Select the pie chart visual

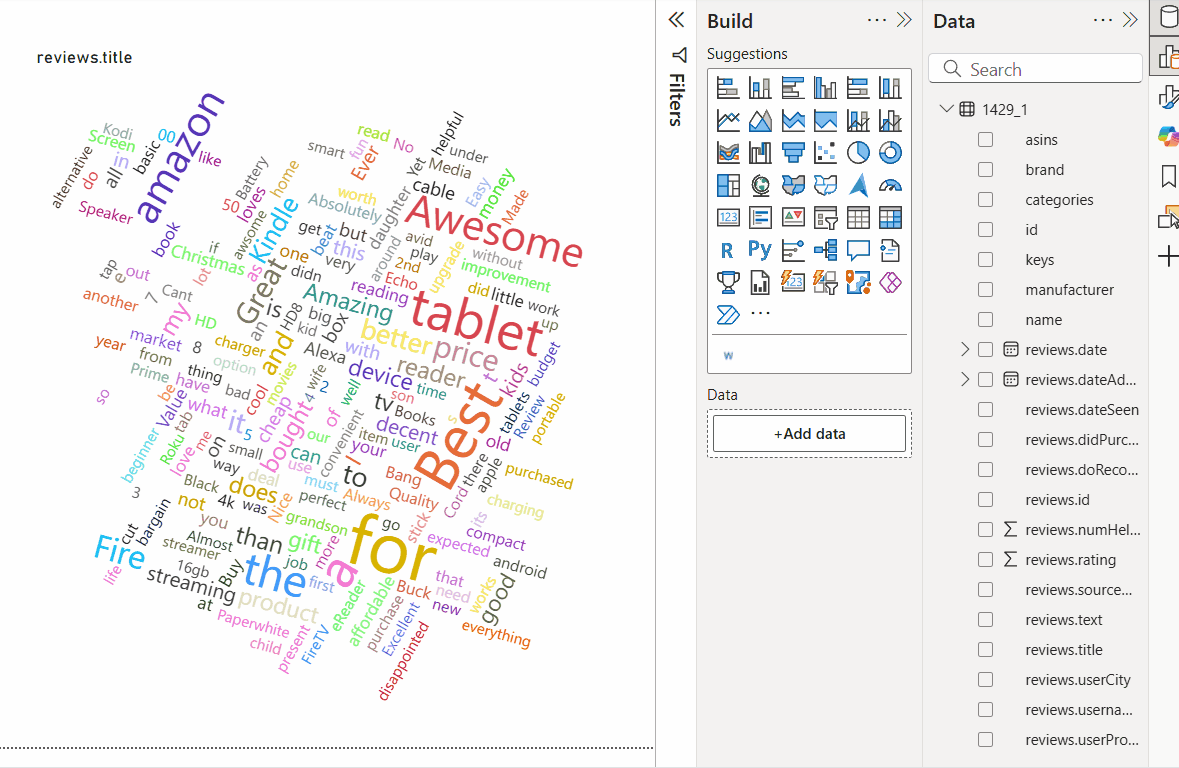[858, 152]
